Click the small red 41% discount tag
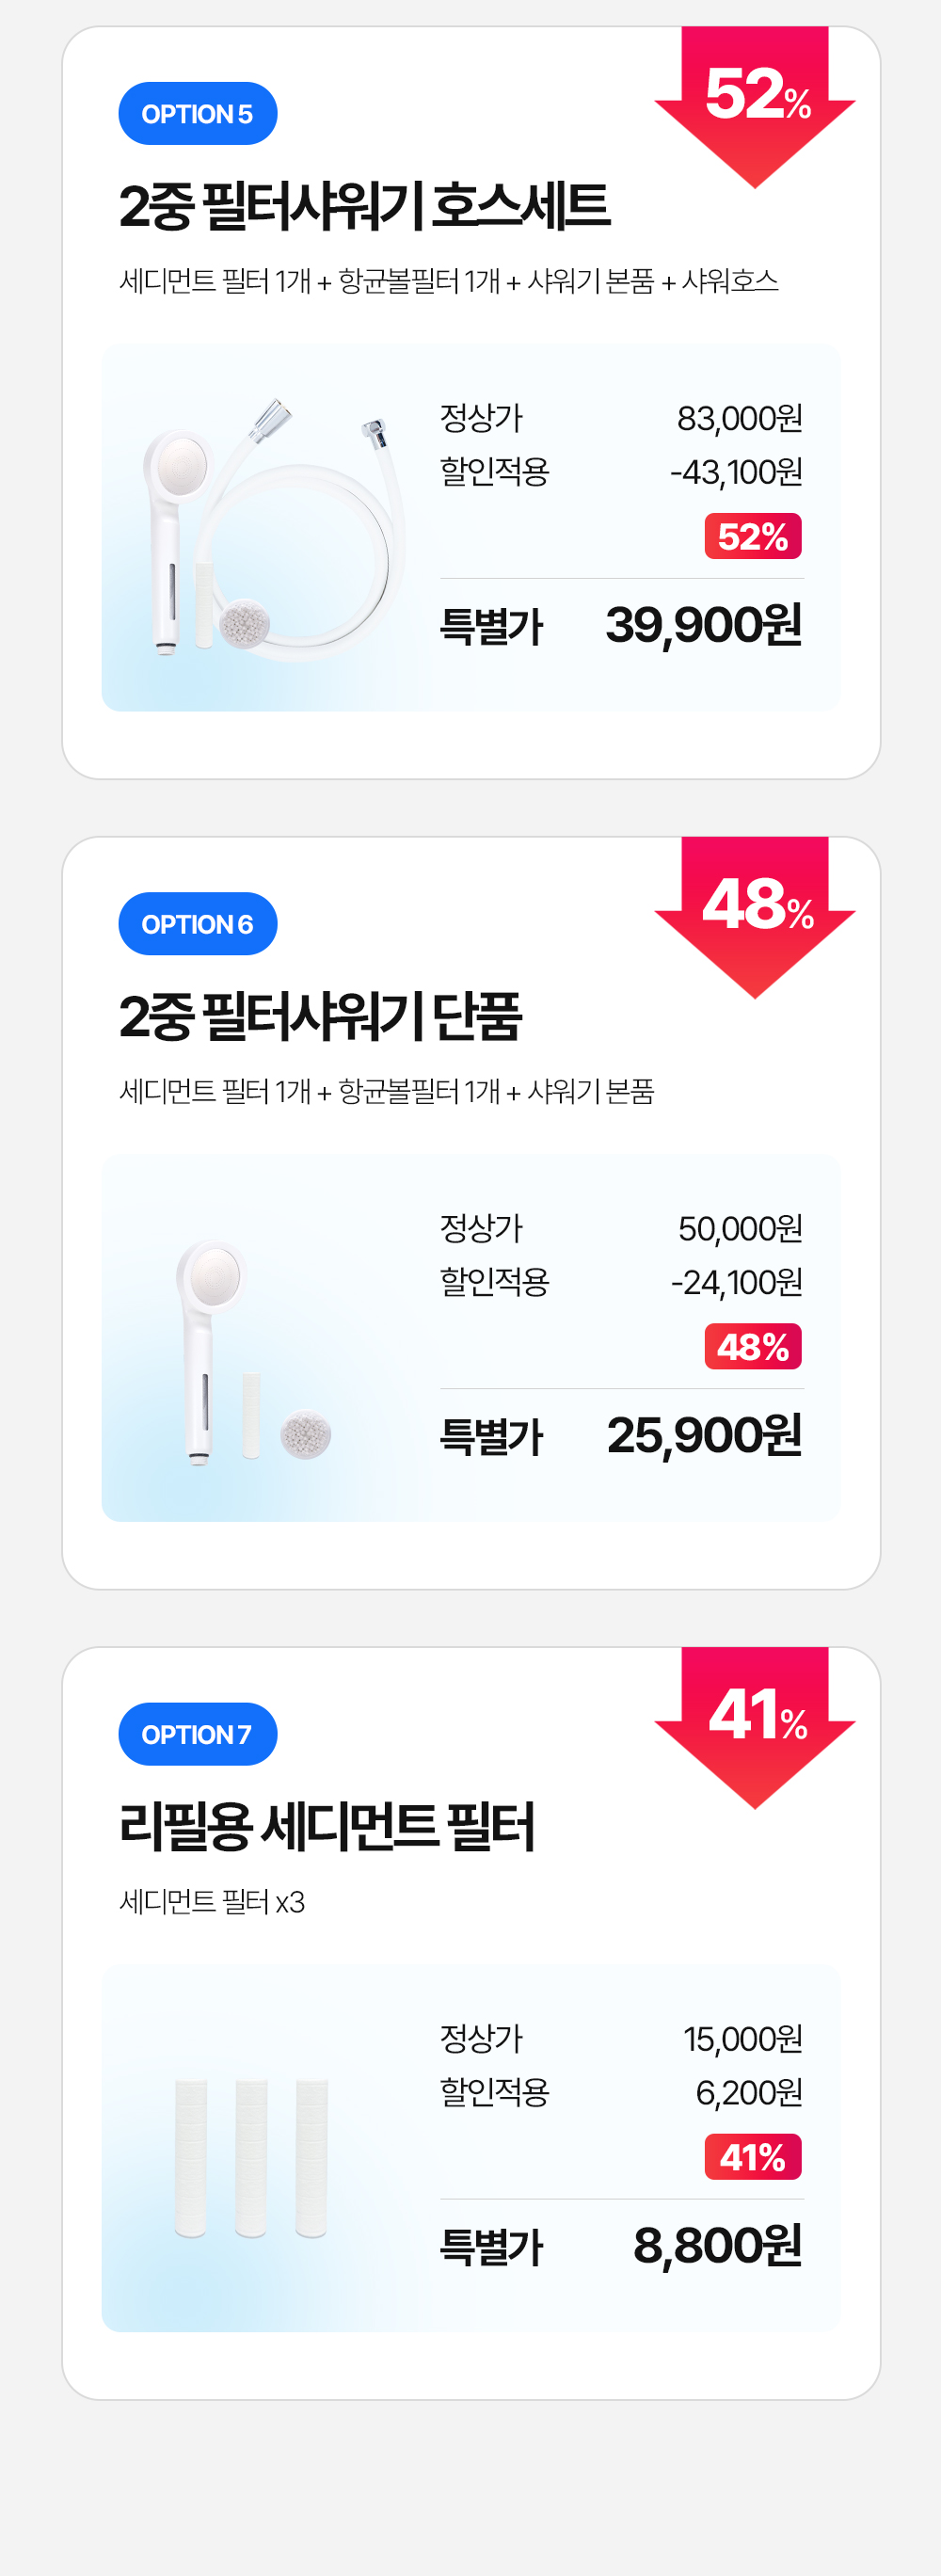Screen dimensions: 941x2576 click(753, 2157)
